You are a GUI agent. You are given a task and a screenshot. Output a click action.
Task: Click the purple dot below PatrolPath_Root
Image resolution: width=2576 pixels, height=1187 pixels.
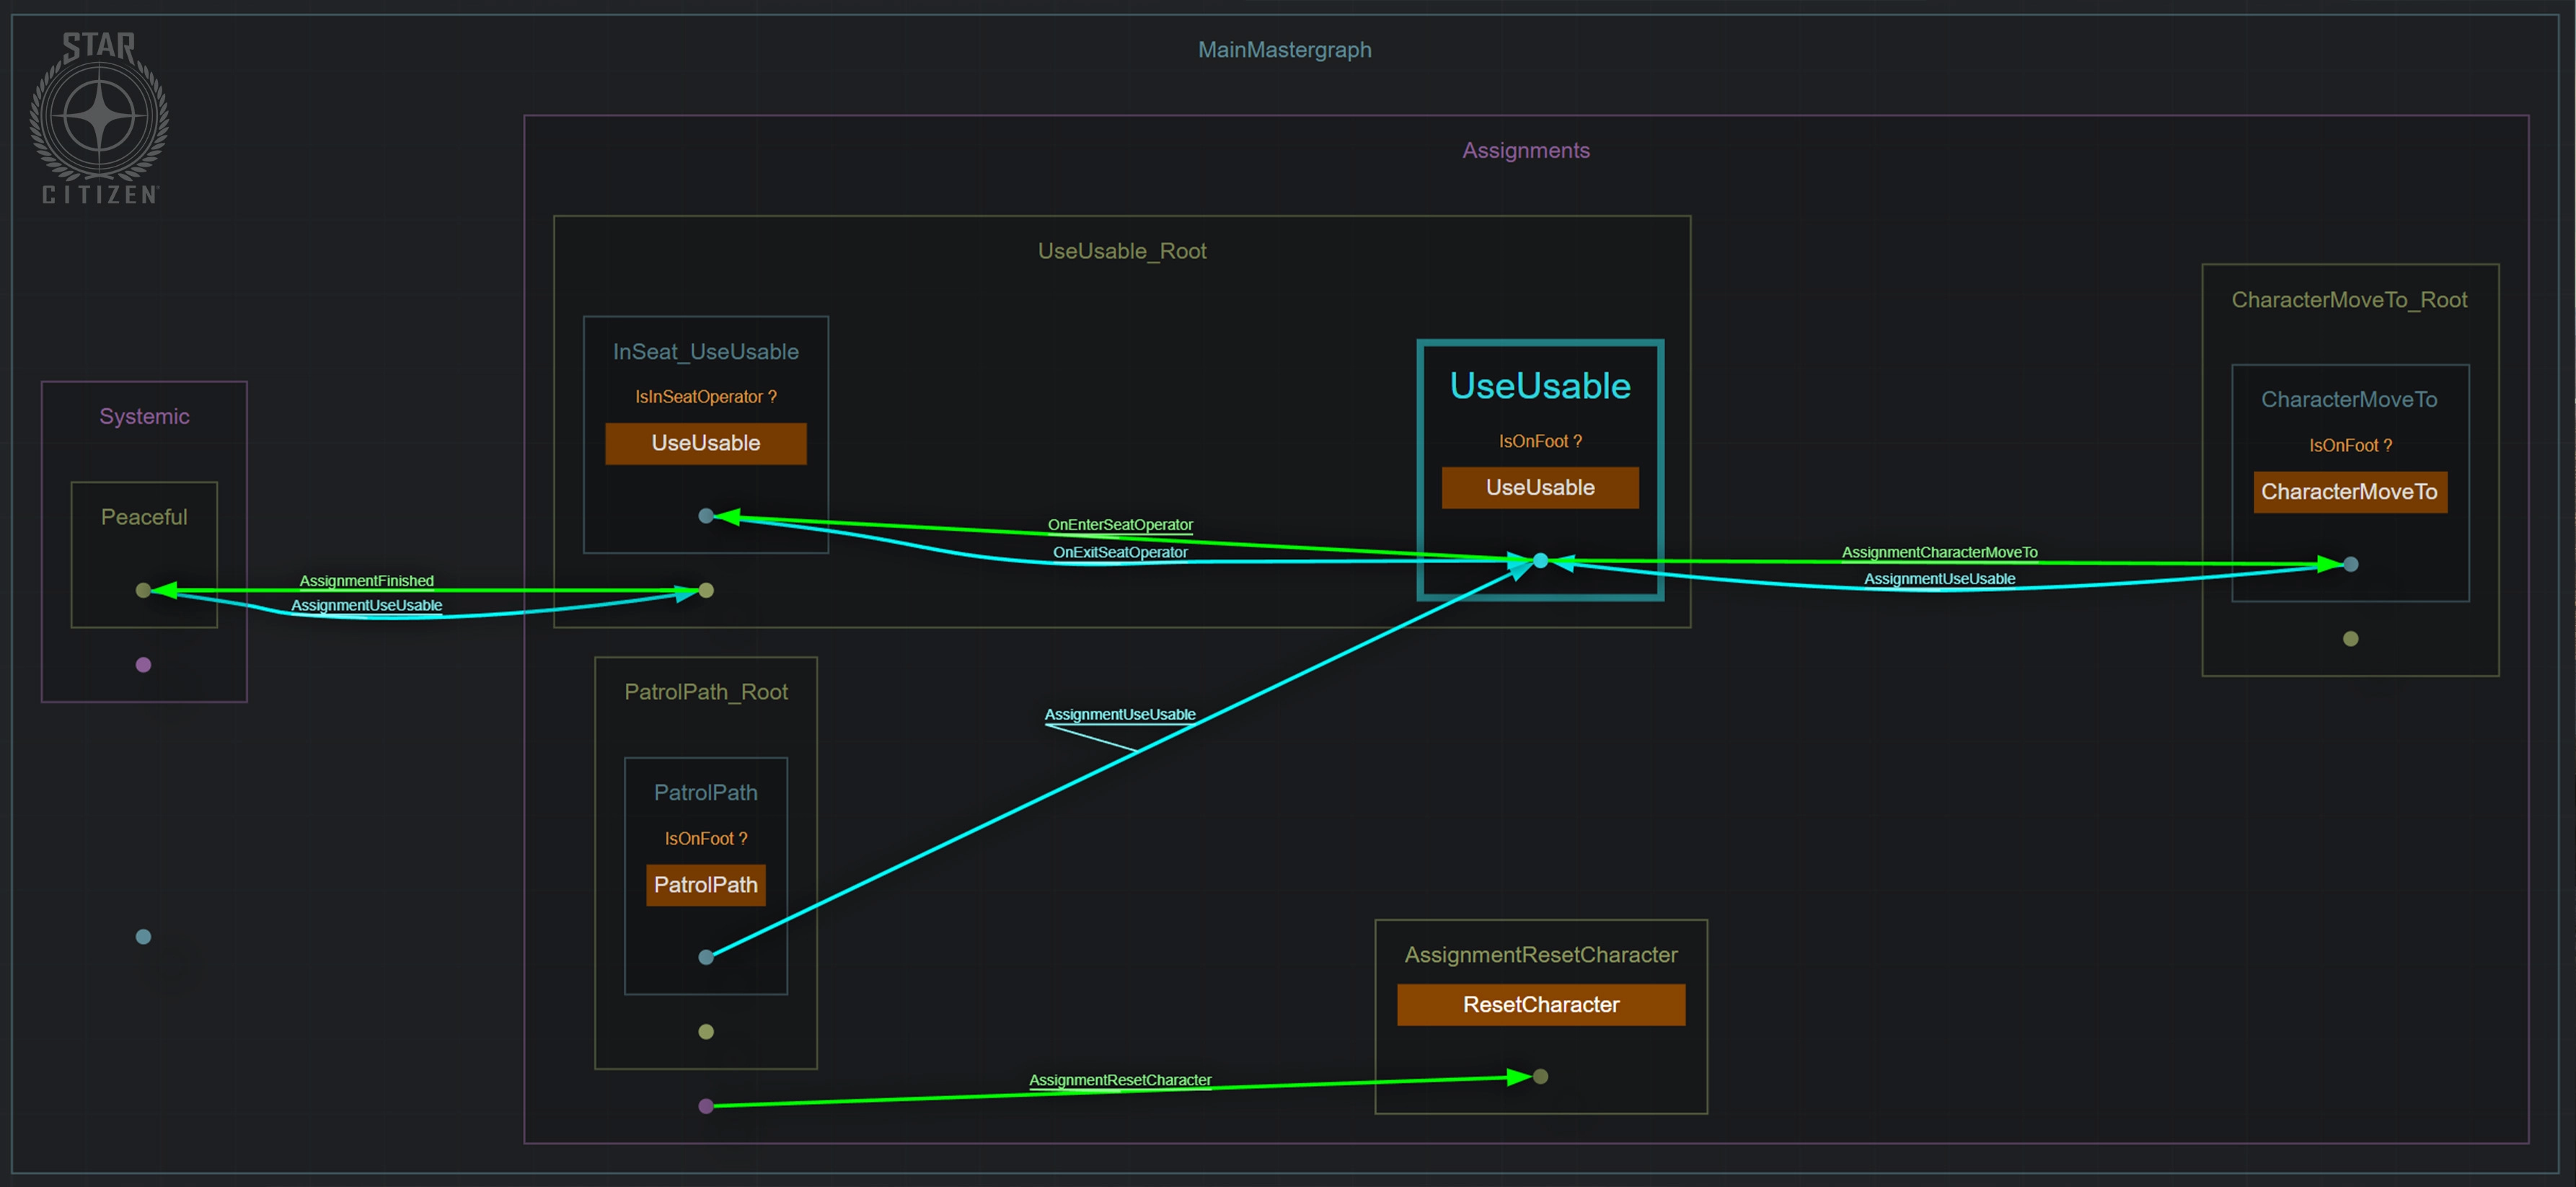(706, 1106)
